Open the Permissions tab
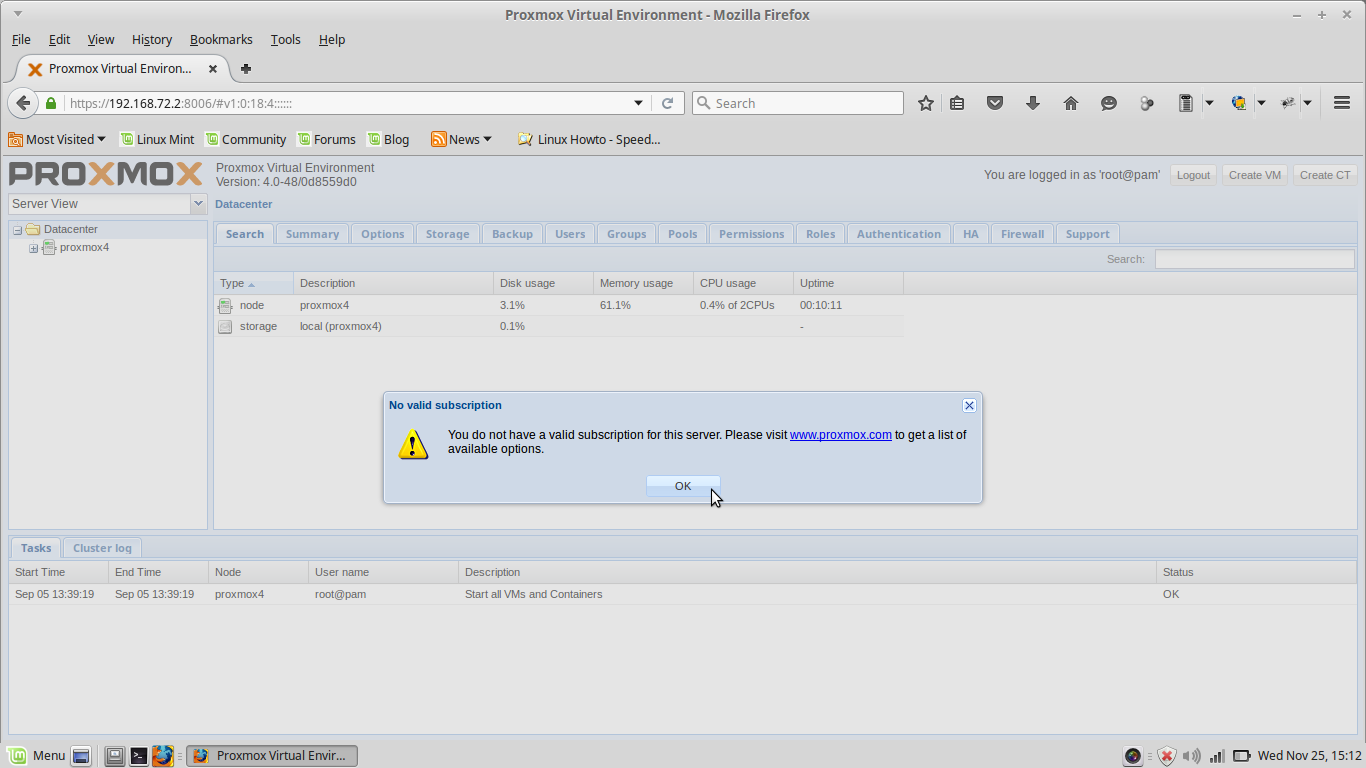 pyautogui.click(x=751, y=234)
